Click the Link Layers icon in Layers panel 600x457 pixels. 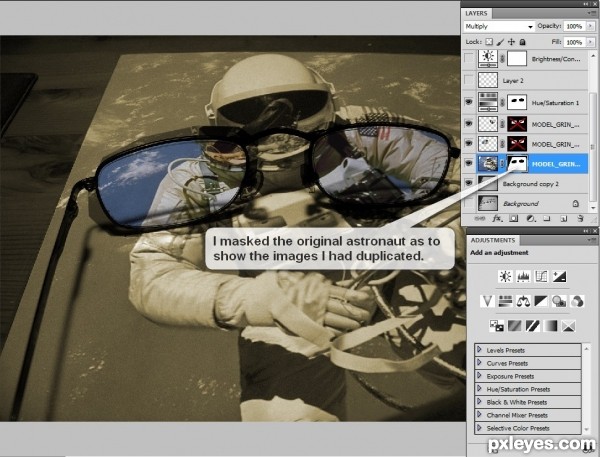[479, 219]
